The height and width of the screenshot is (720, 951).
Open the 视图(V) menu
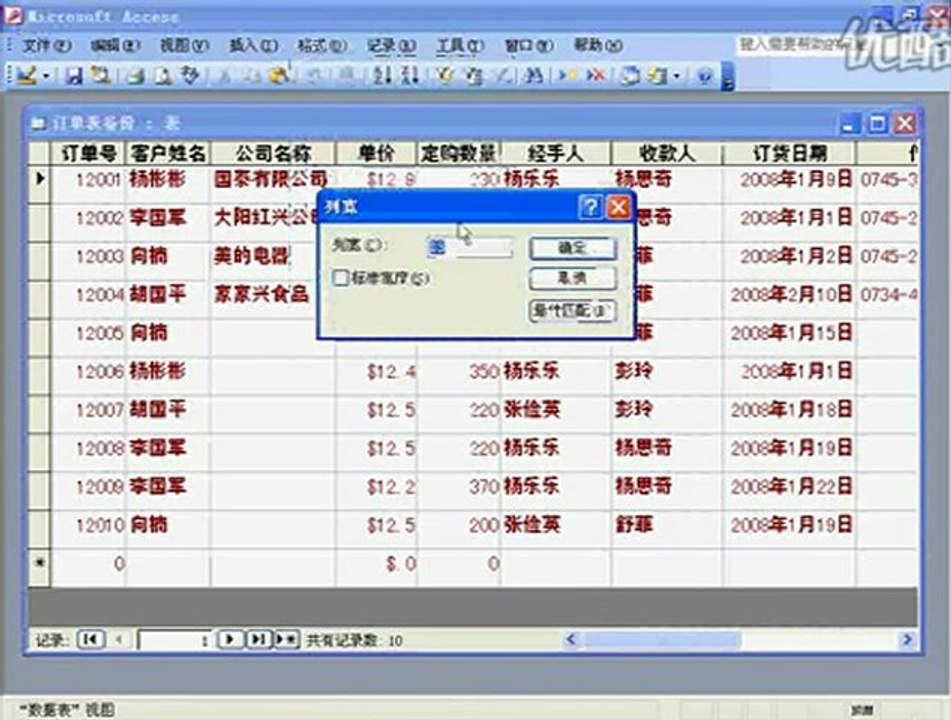pyautogui.click(x=184, y=45)
